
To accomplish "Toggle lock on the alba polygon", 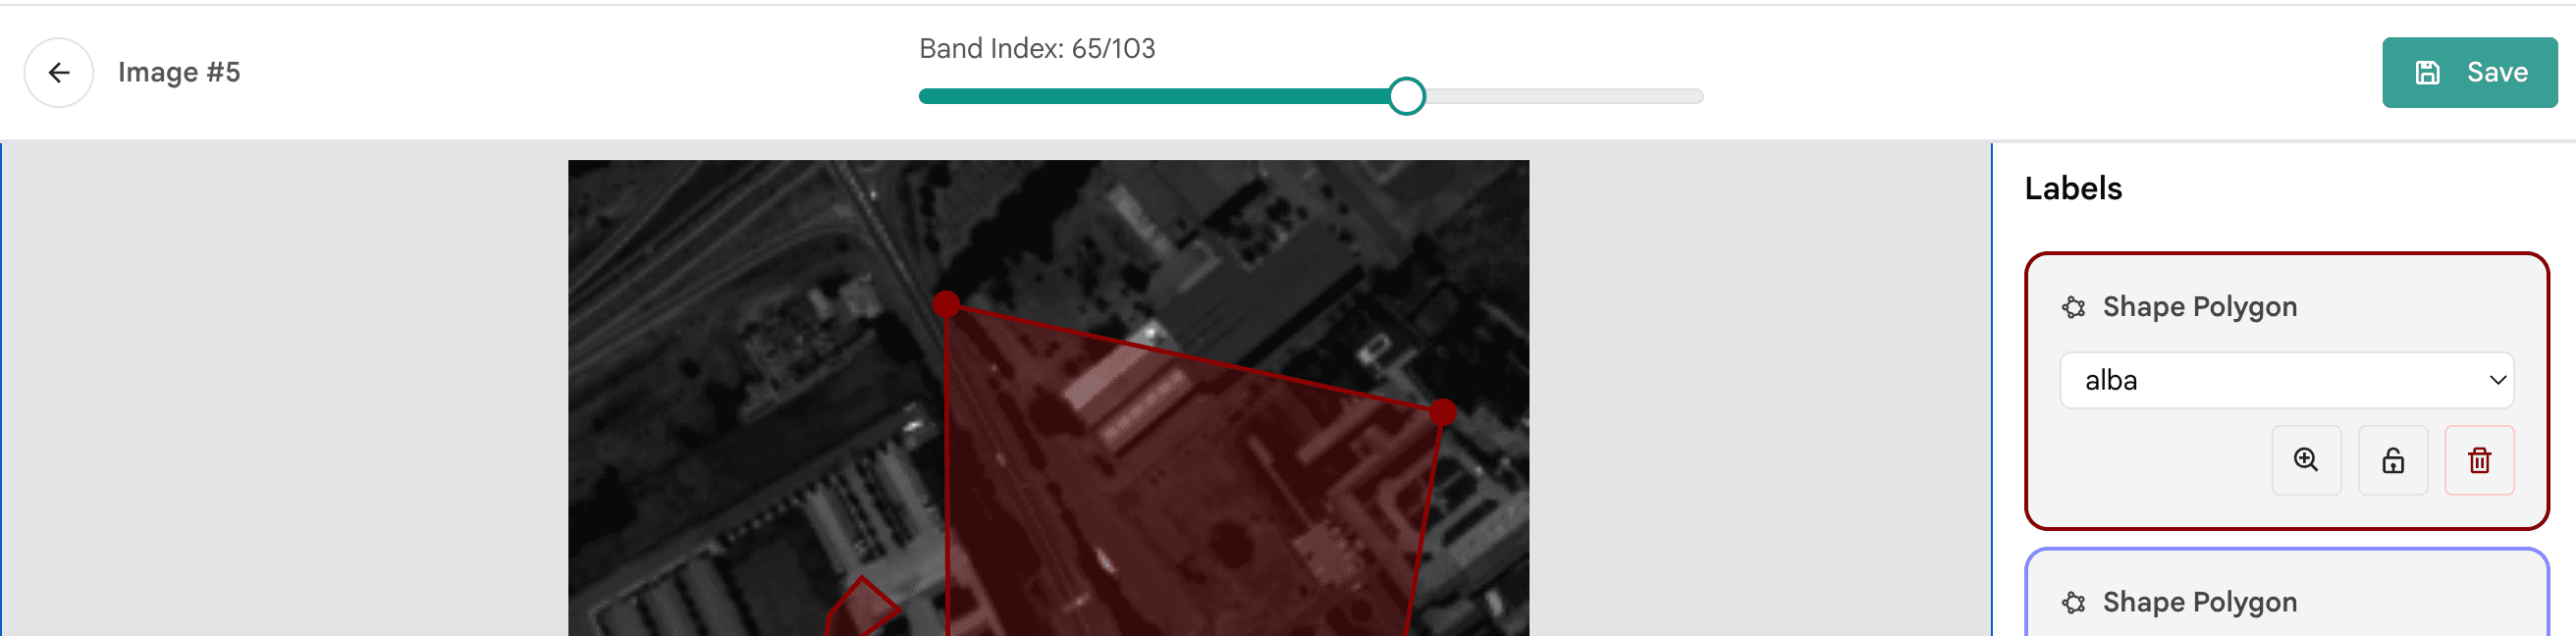I will tap(2392, 460).
